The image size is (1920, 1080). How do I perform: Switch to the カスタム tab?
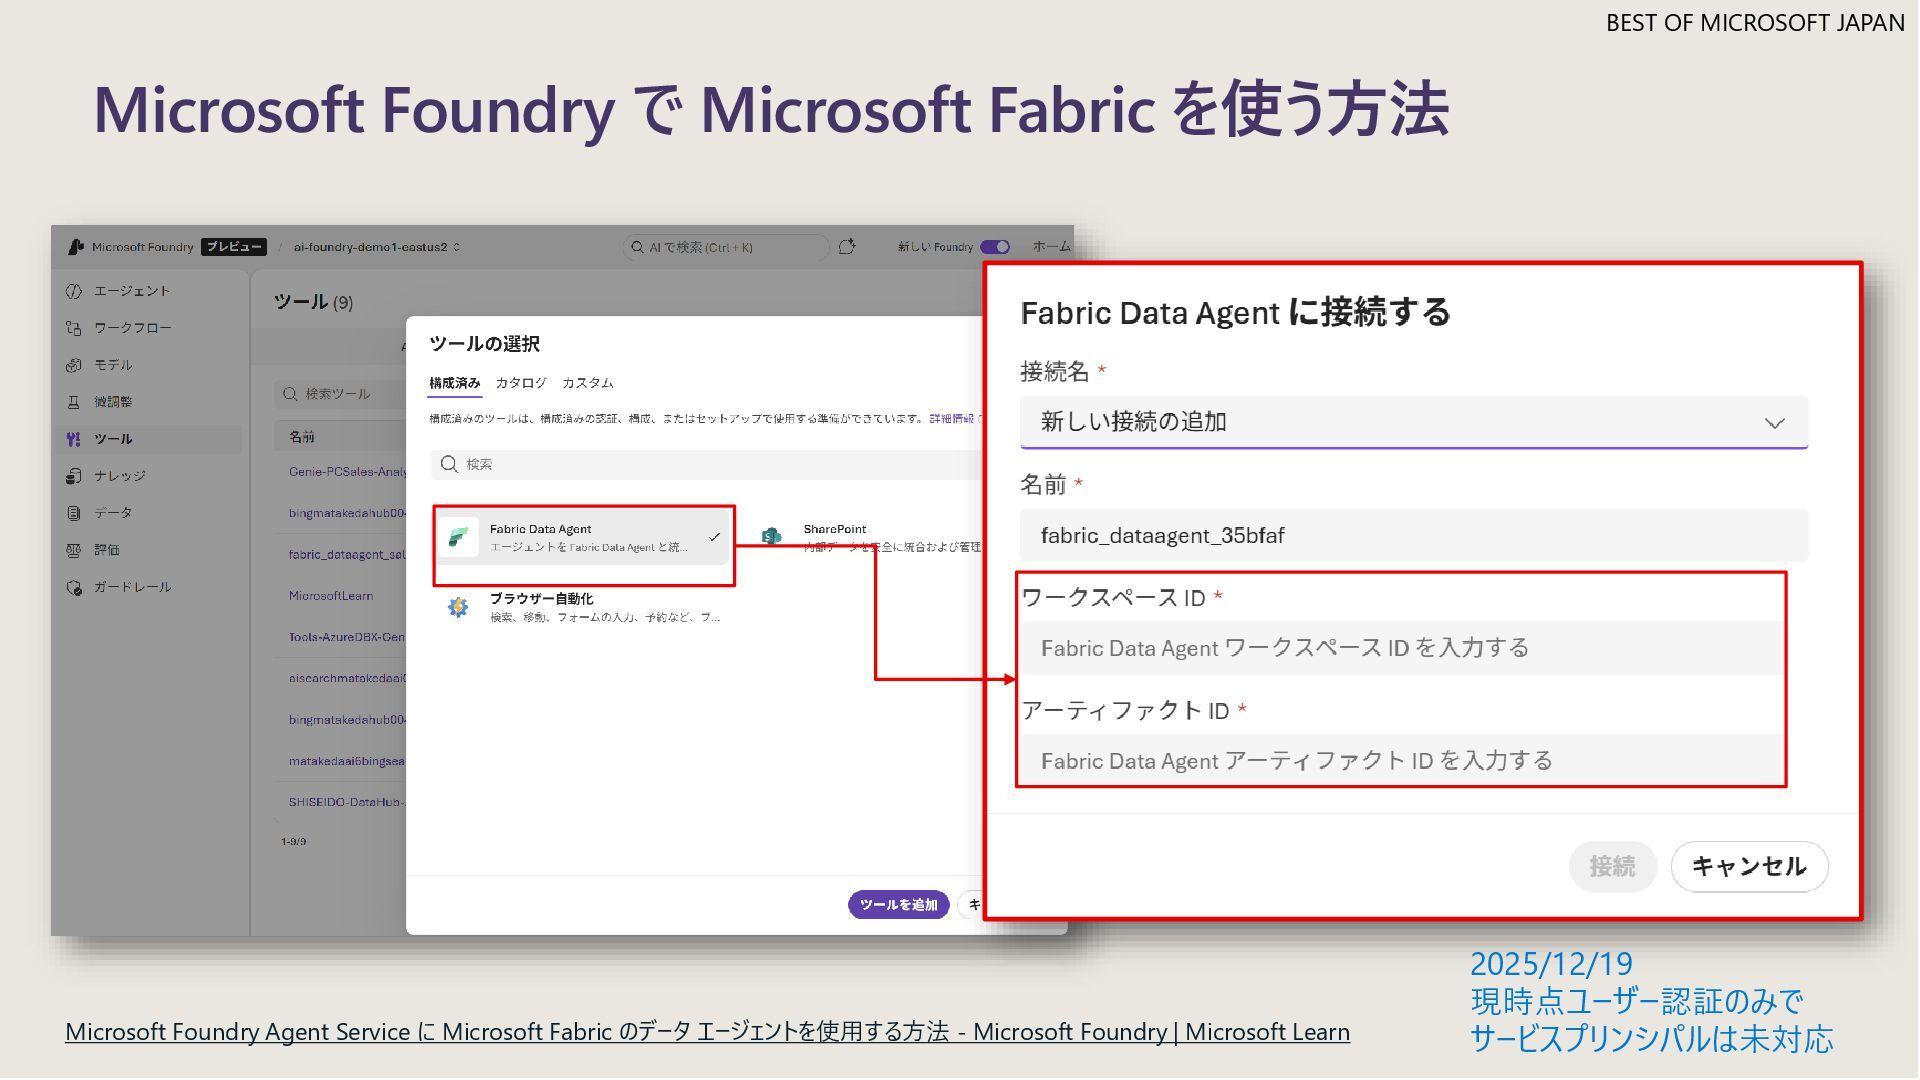click(x=587, y=383)
